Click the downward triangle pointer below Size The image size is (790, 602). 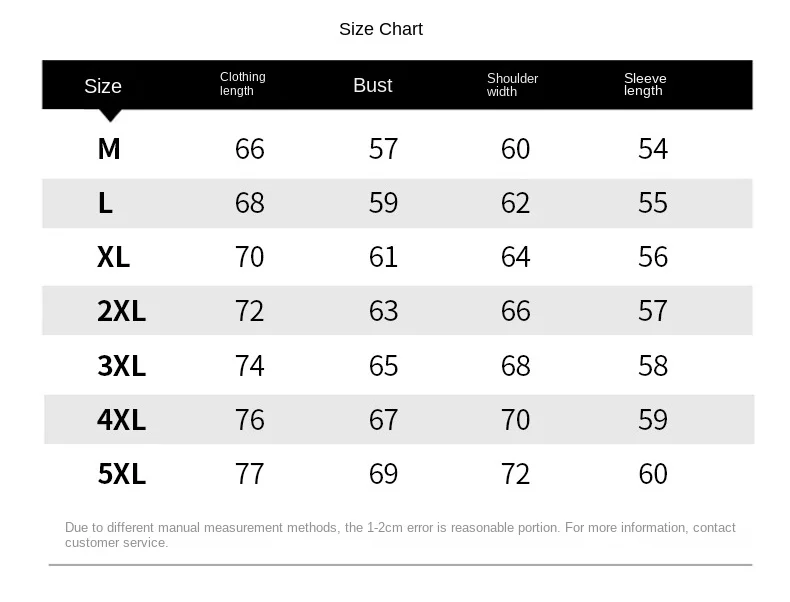[109, 115]
